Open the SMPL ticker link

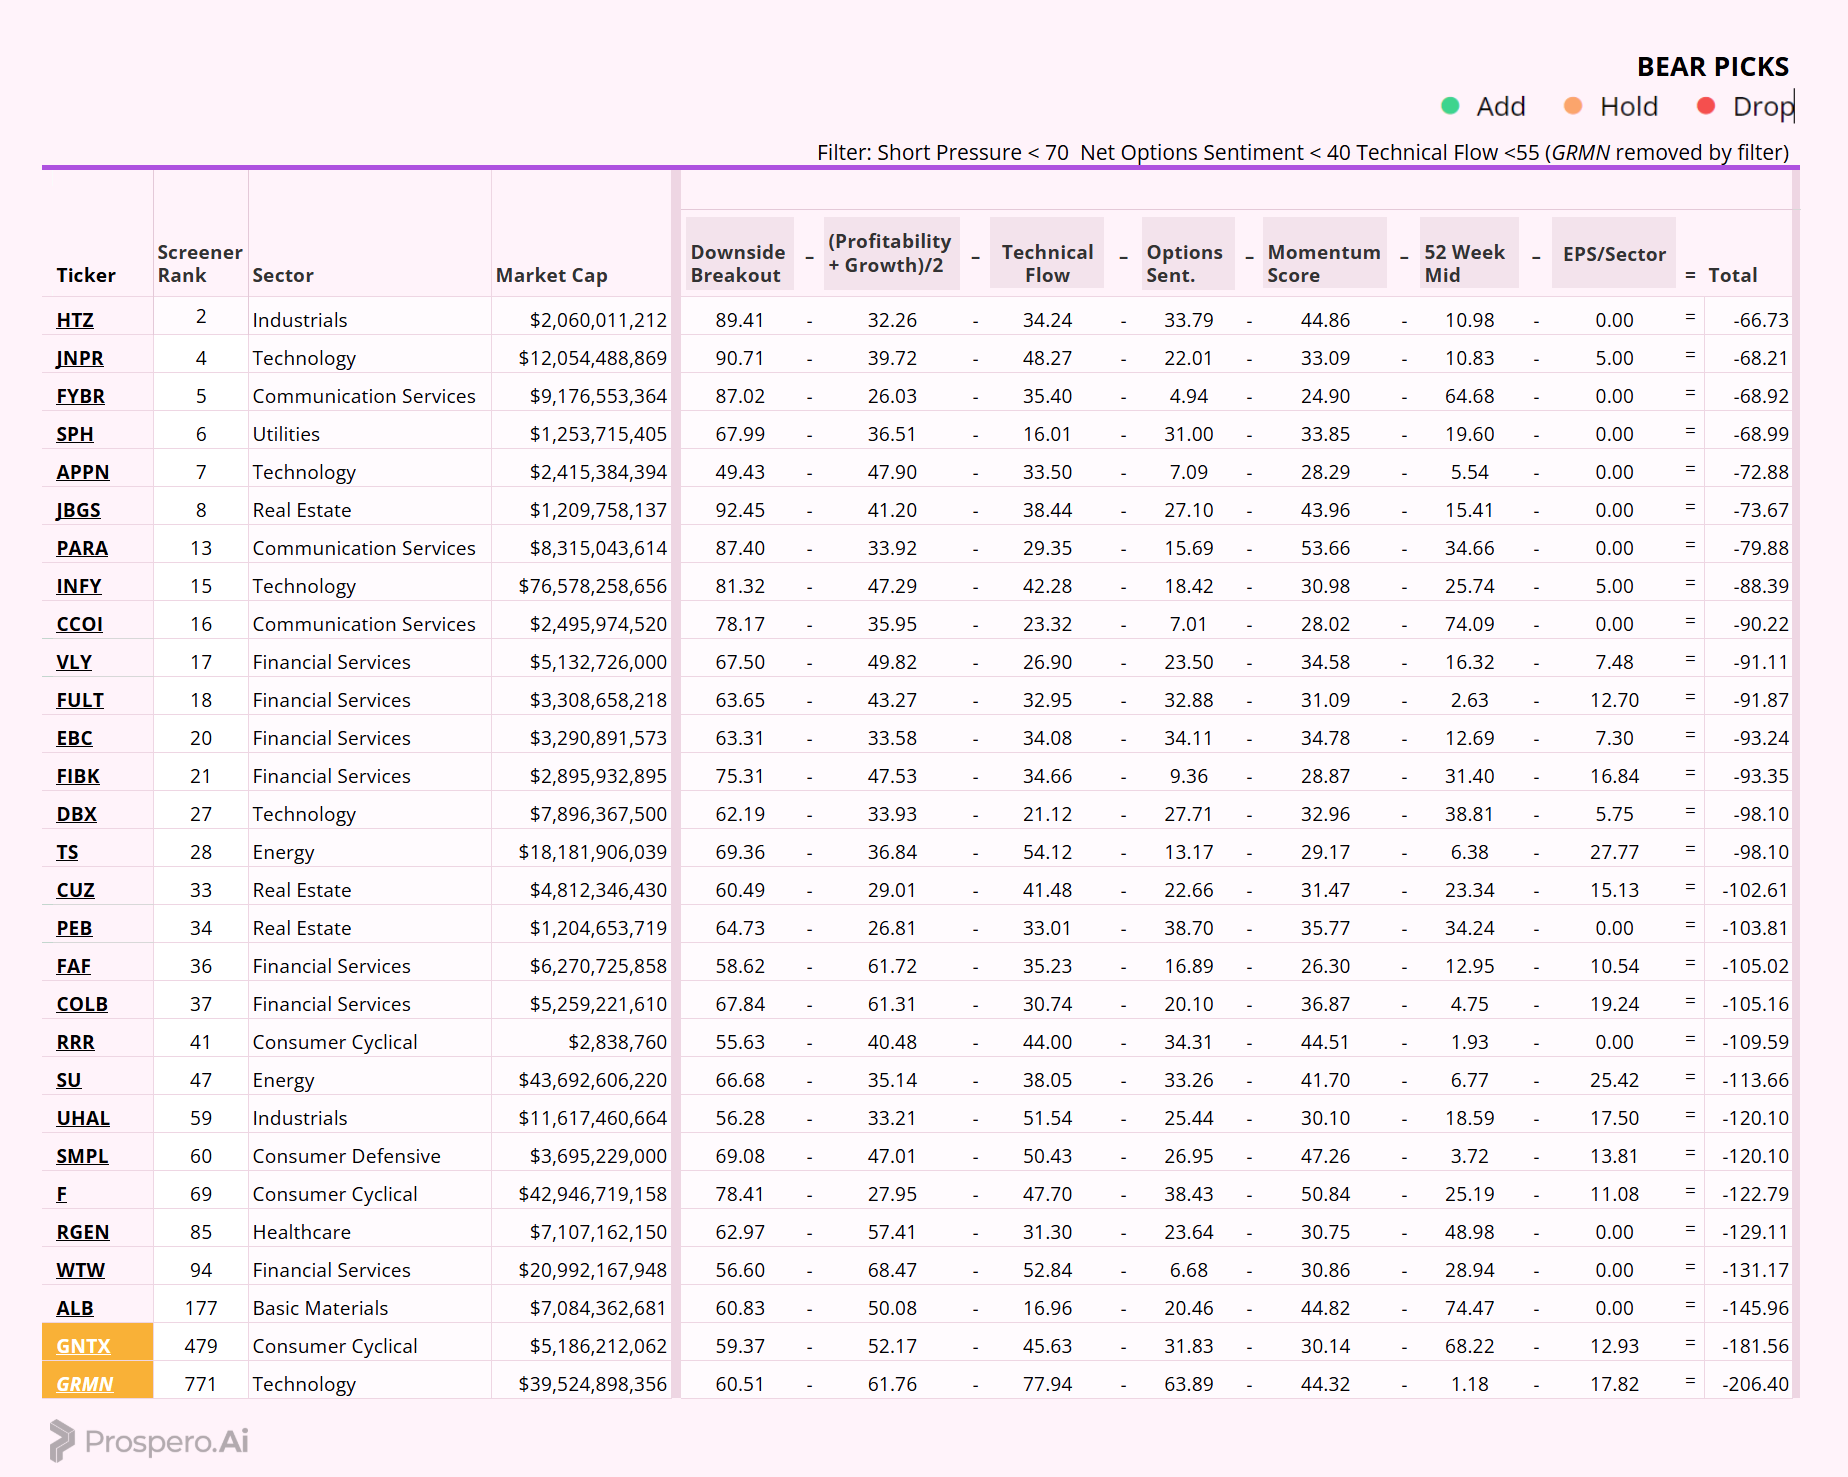pyautogui.click(x=82, y=1156)
